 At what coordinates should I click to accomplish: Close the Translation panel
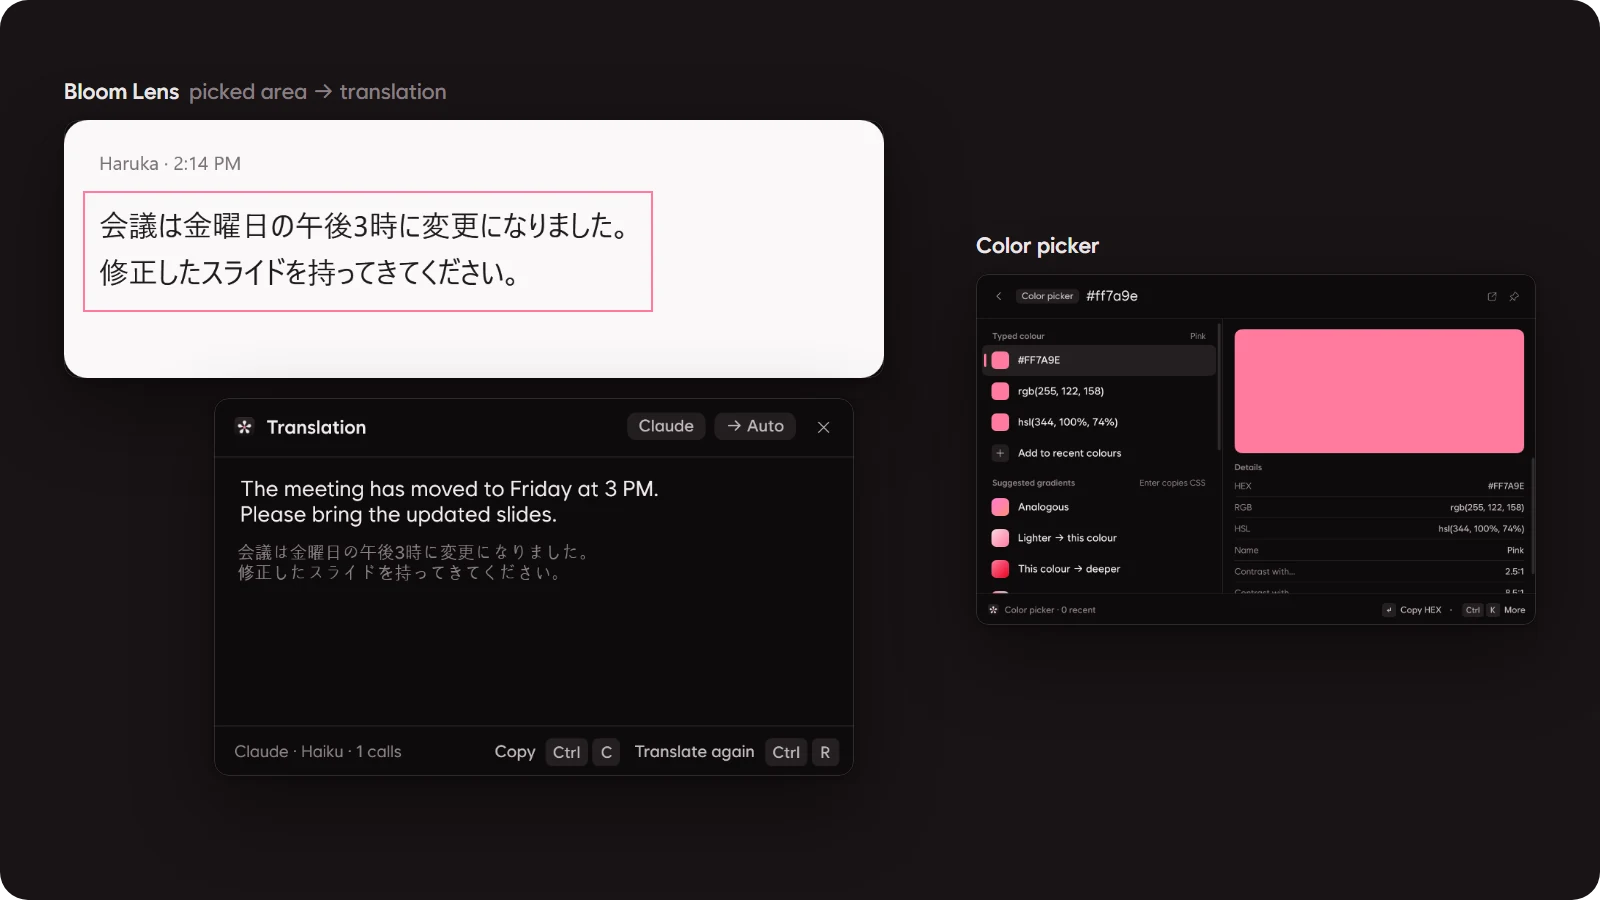coord(823,427)
